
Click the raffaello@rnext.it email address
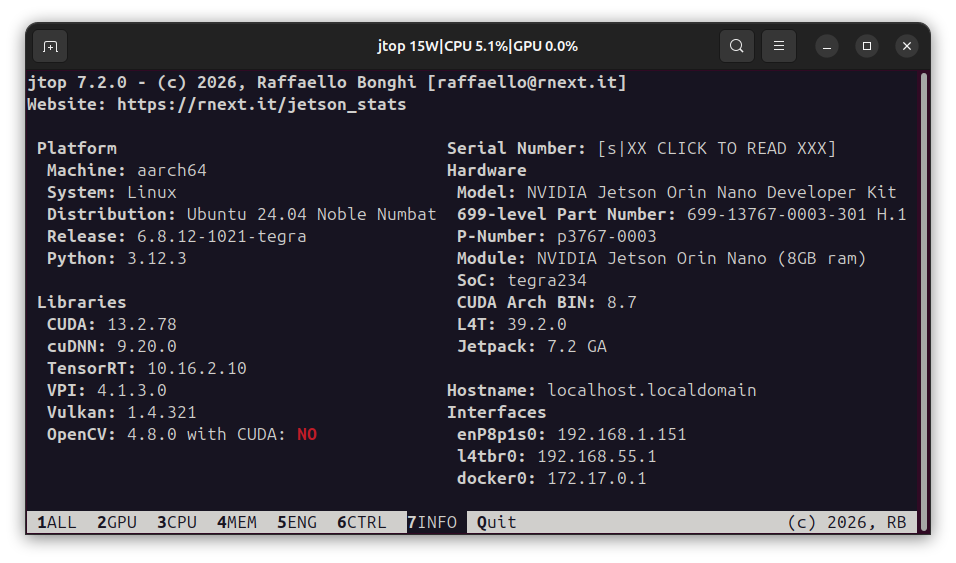527,83
